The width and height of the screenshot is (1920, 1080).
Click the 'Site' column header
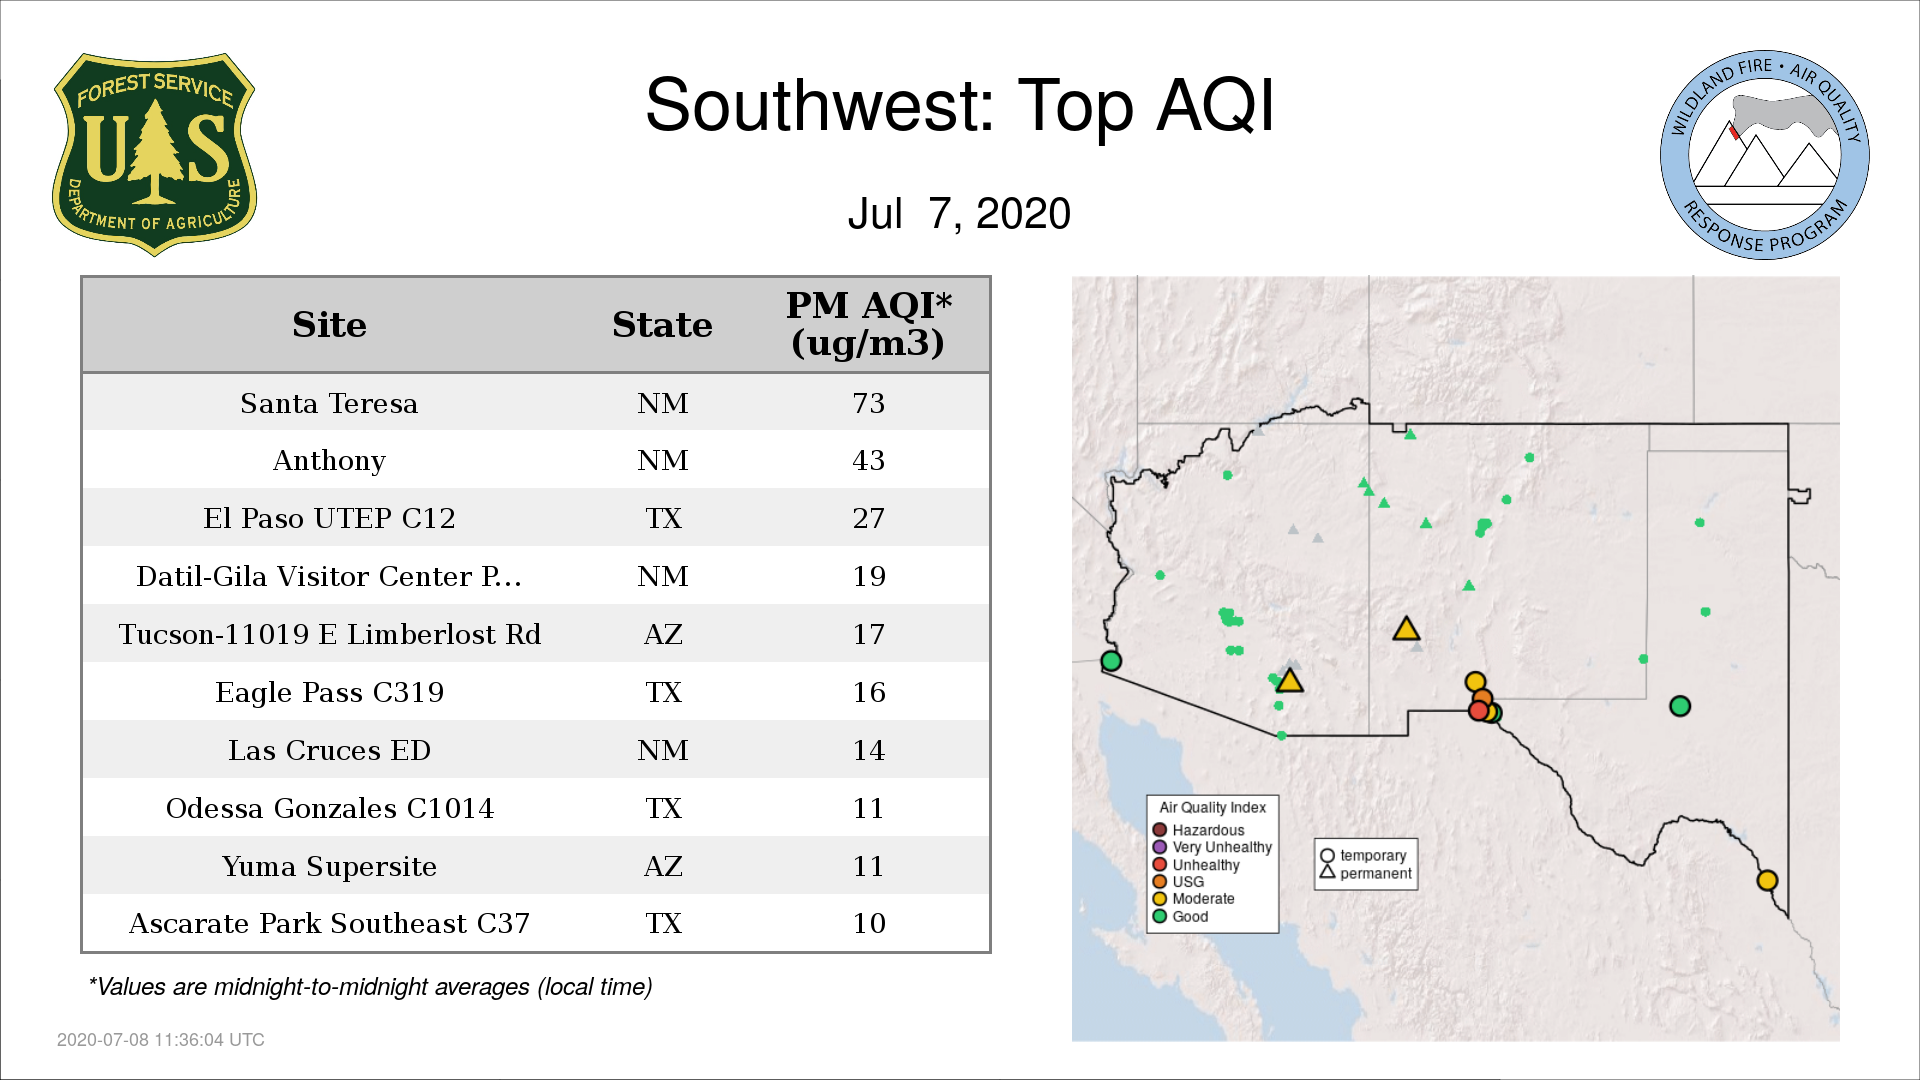[x=329, y=325]
